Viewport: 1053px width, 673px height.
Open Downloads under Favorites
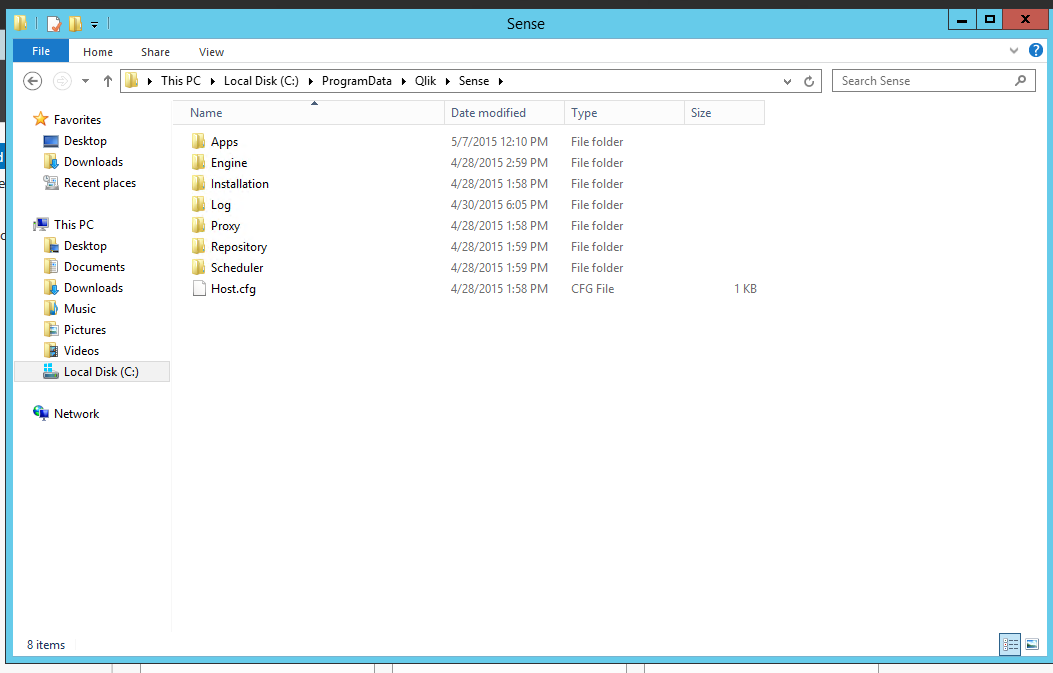(93, 162)
